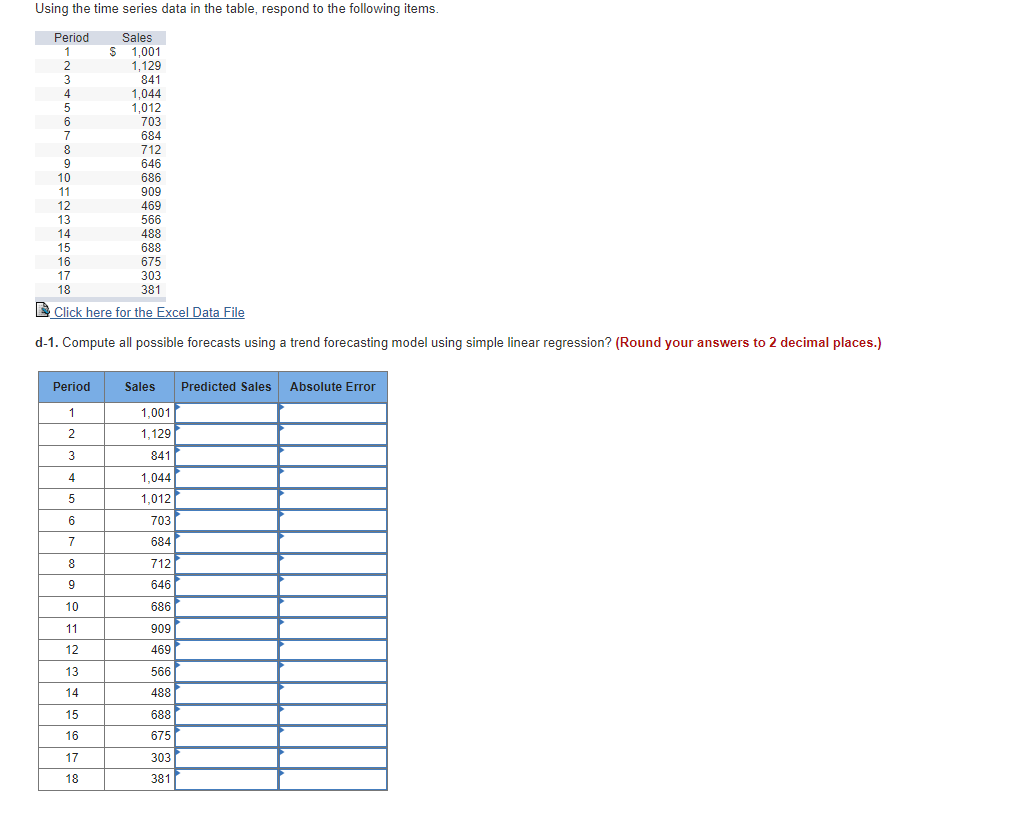Open the Excel Data File link
1016x825 pixels.
pyautogui.click(x=149, y=312)
